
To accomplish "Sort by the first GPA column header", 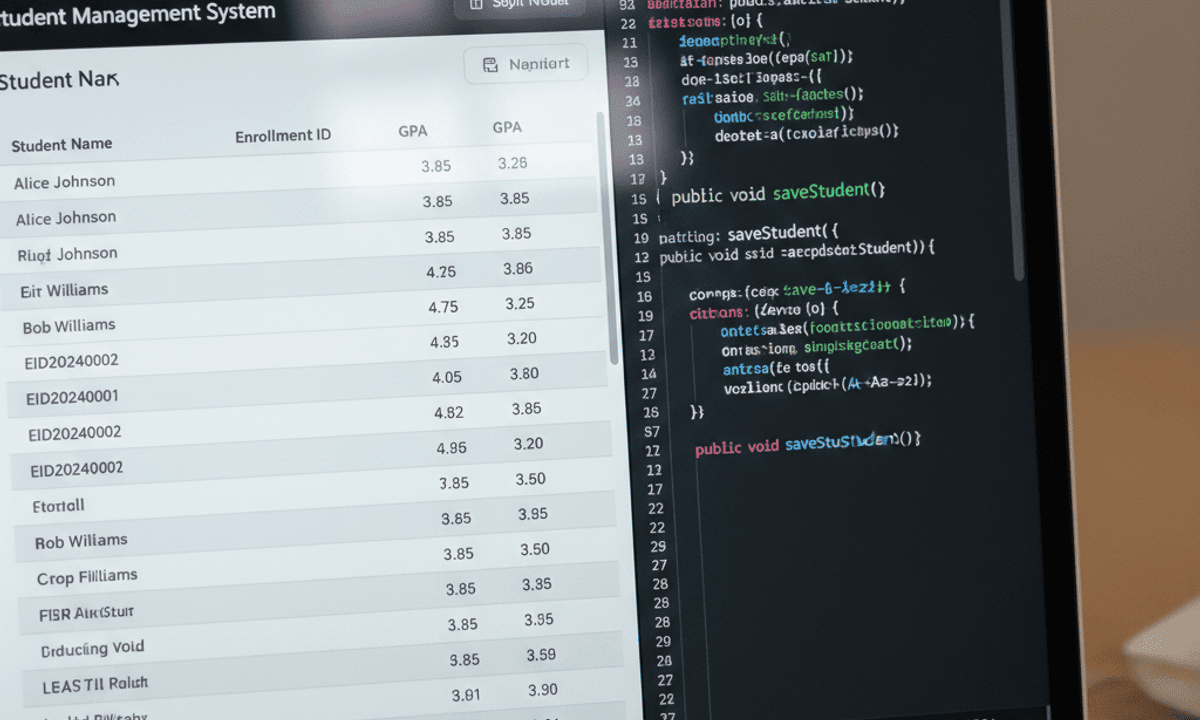I will (413, 131).
